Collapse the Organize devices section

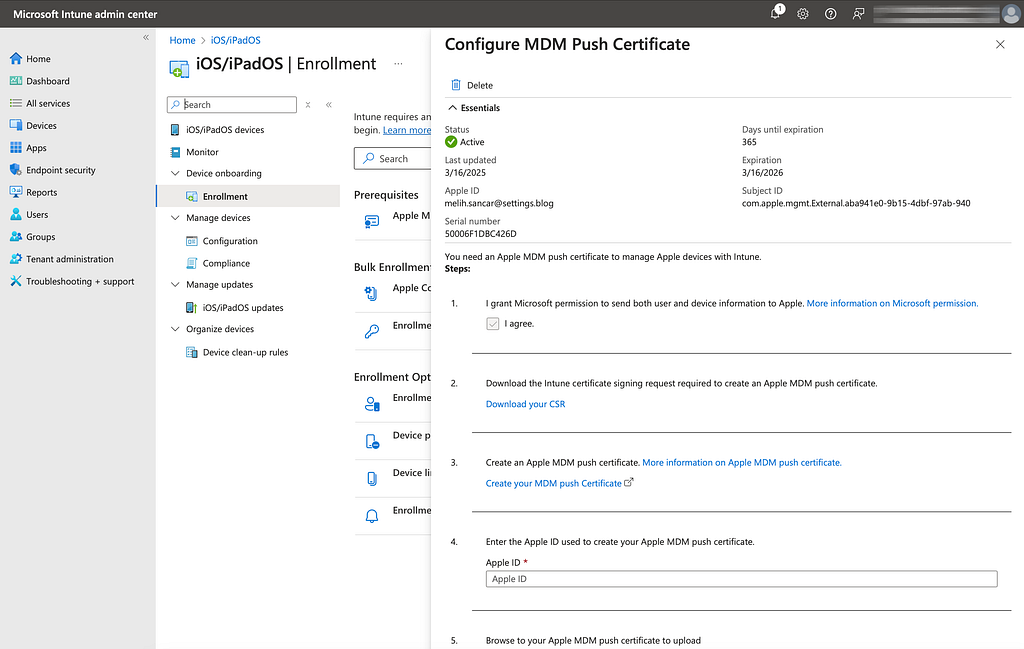(x=175, y=329)
